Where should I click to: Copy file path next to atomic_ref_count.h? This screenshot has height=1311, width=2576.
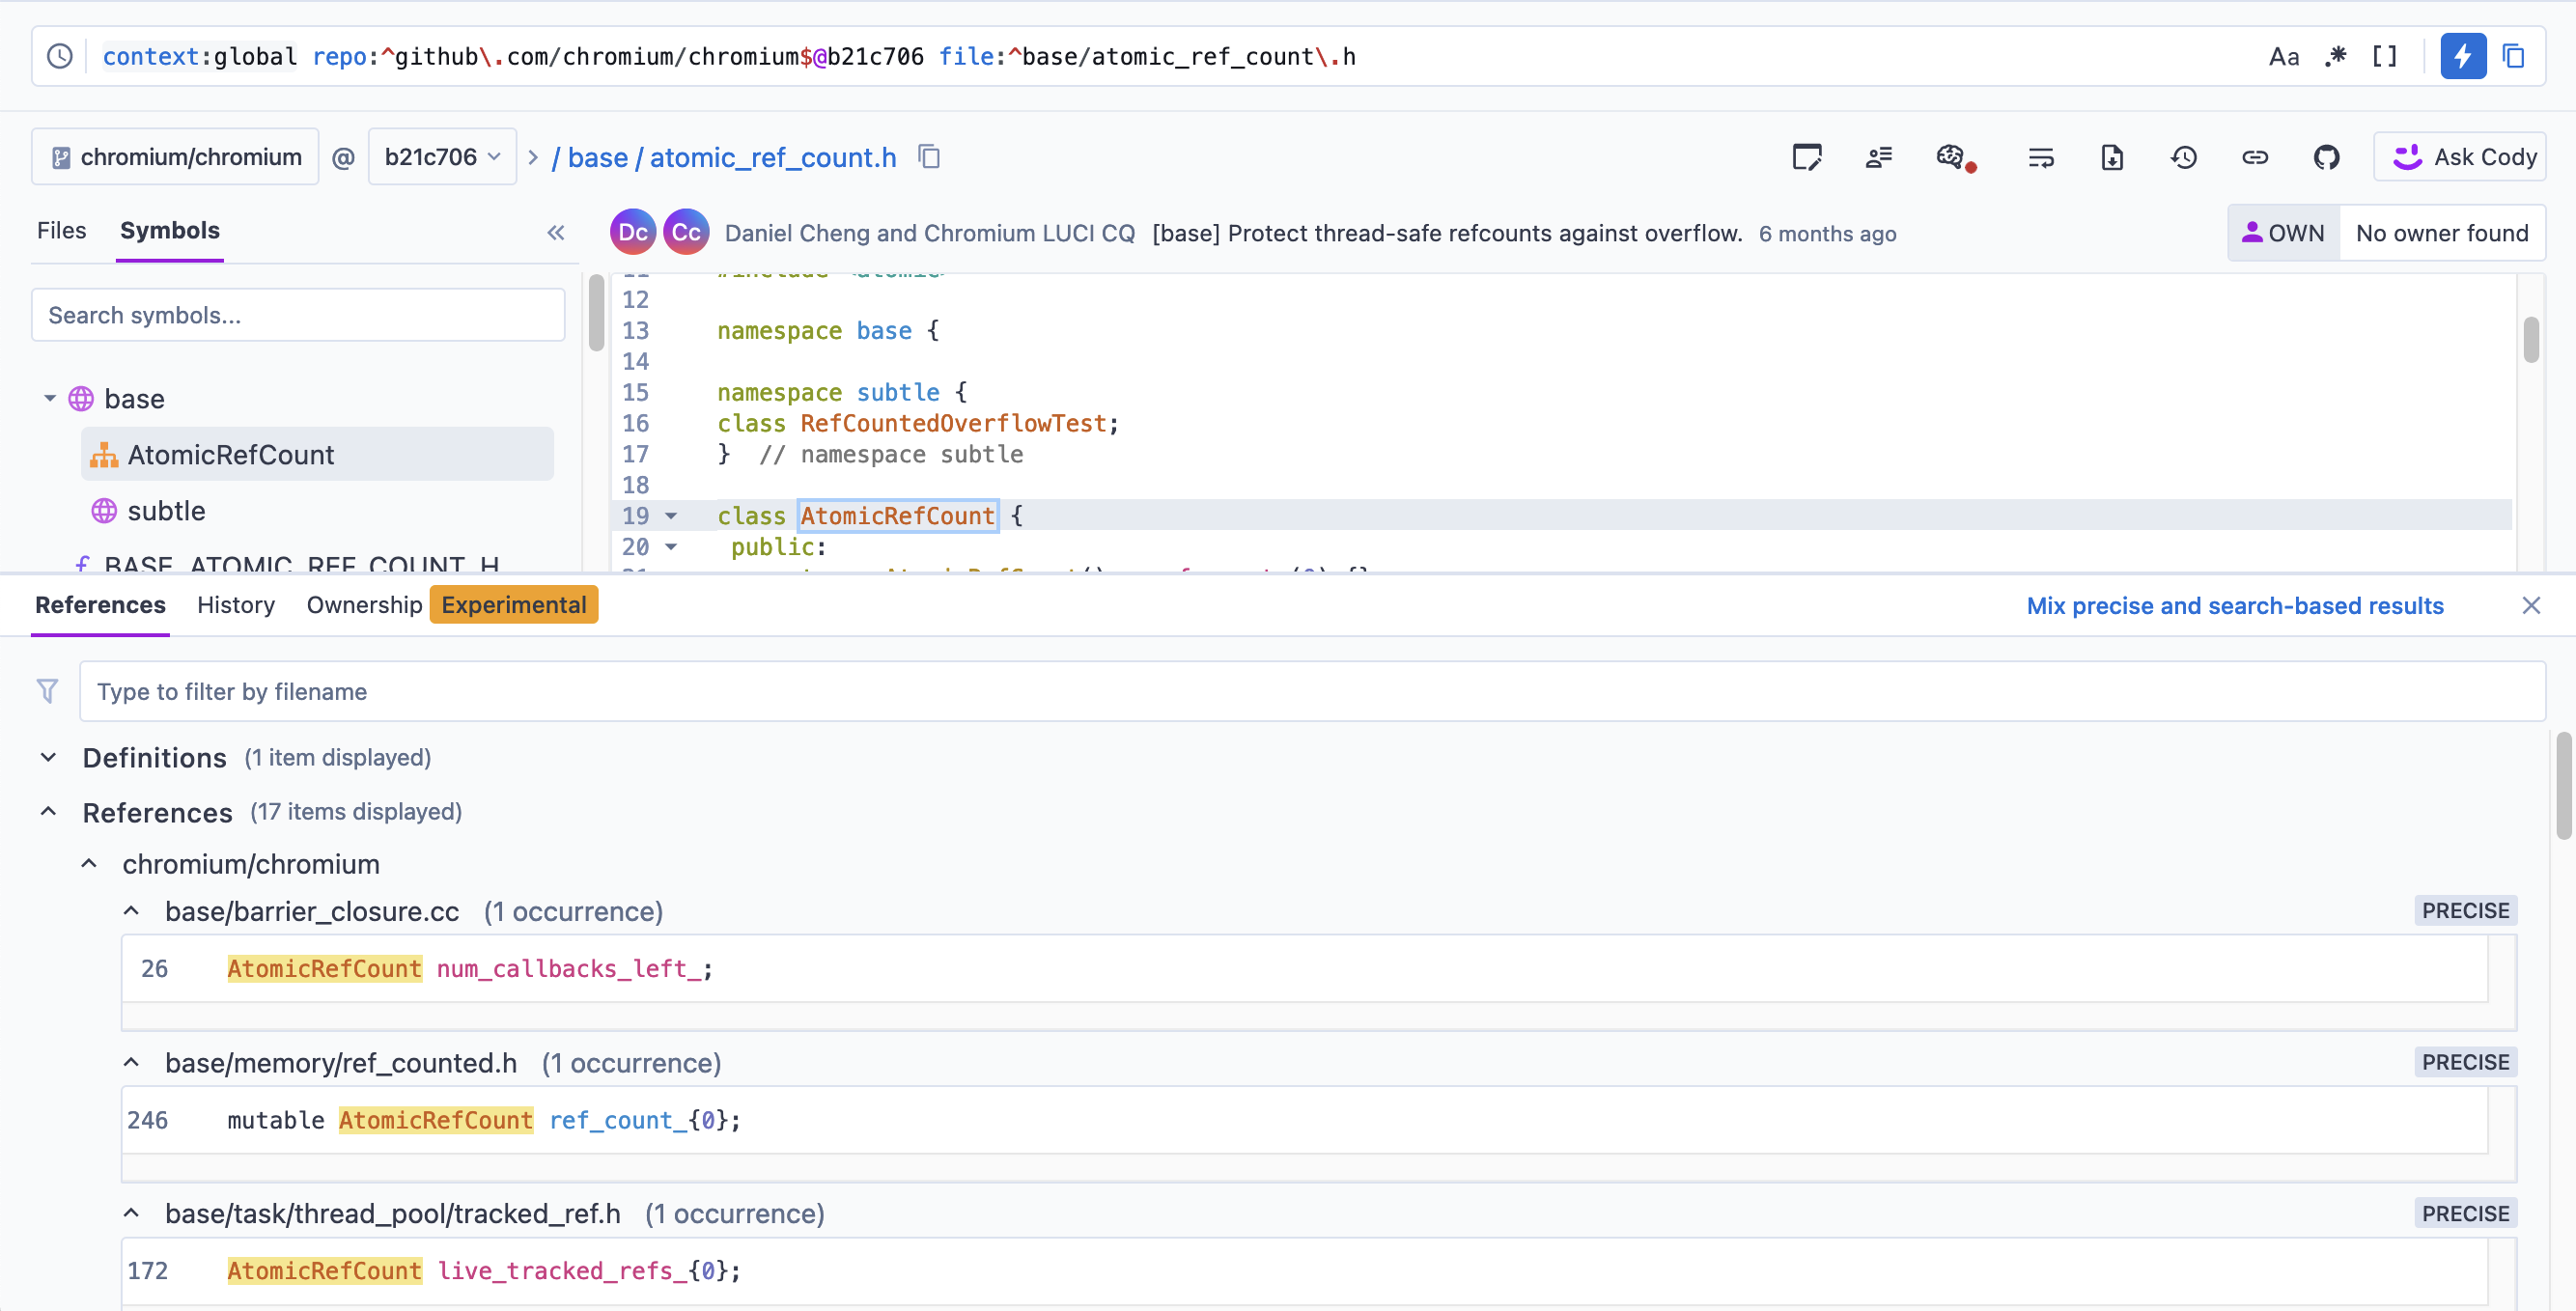[x=929, y=157]
